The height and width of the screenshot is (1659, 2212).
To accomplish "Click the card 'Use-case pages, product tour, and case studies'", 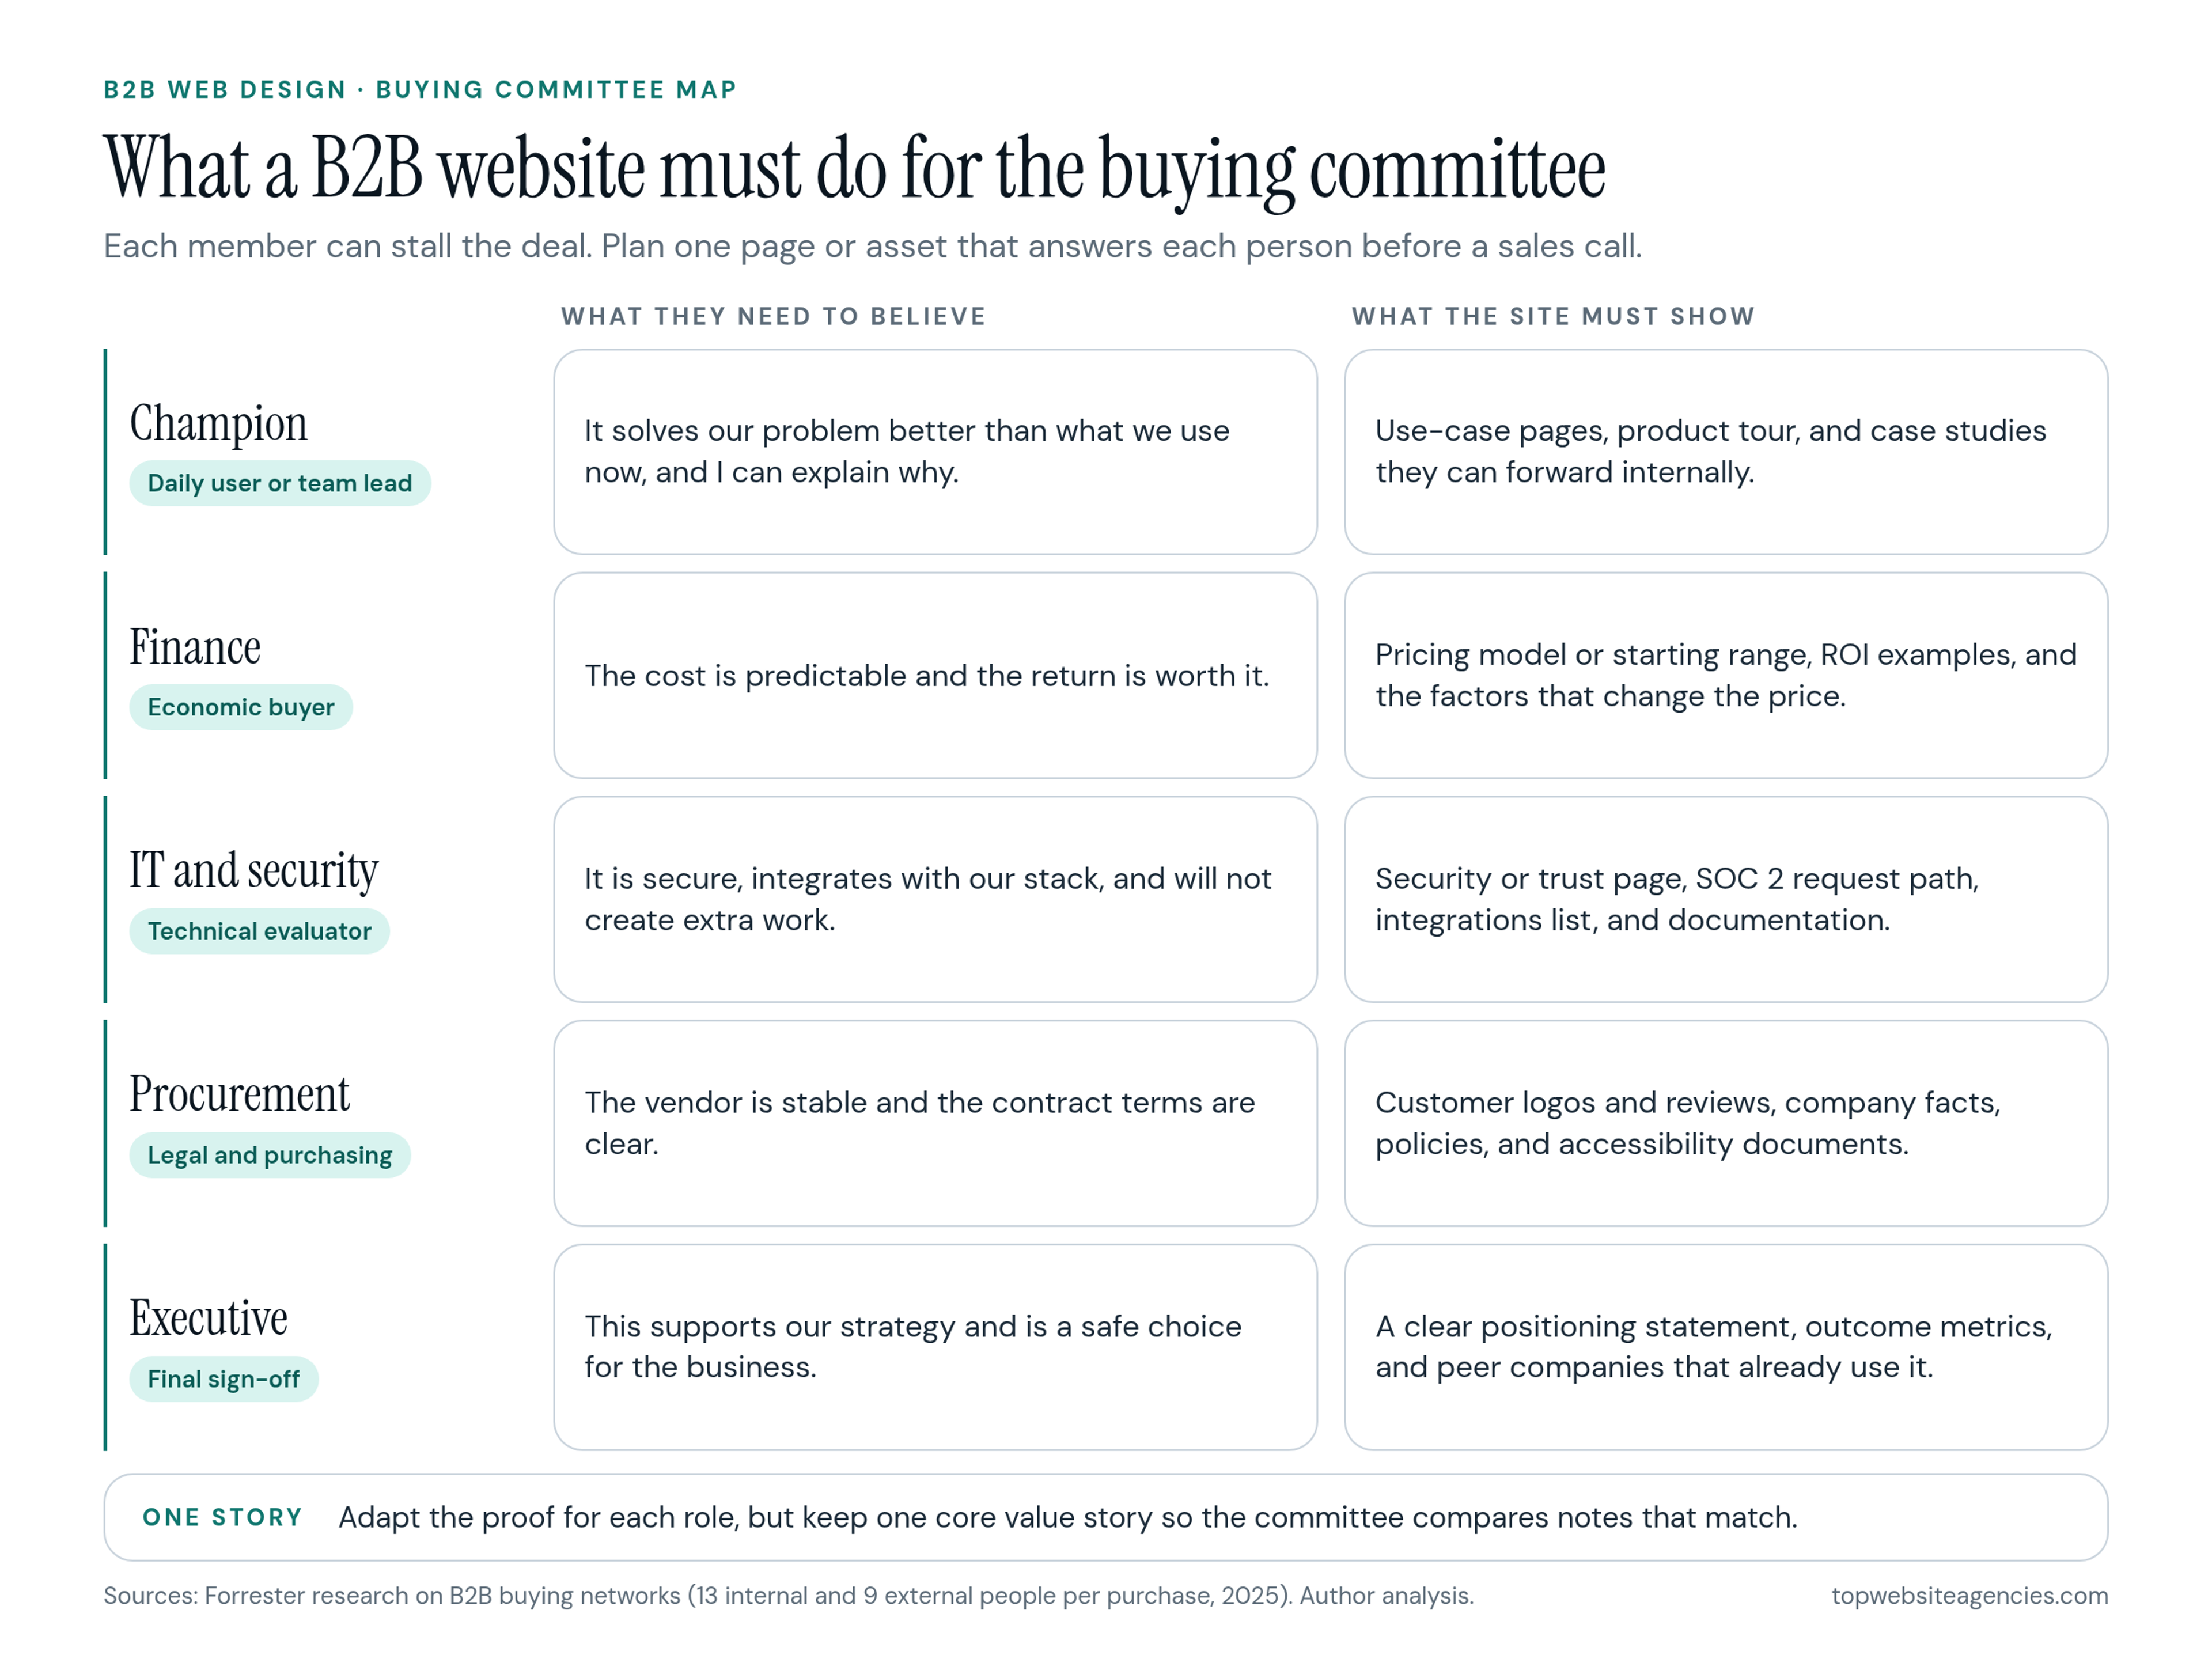I will [1727, 452].
